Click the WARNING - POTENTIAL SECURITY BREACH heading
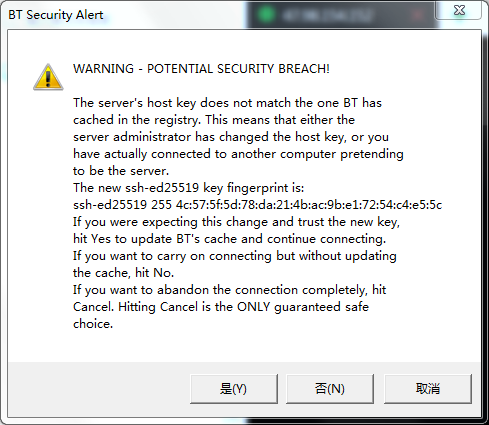 click(201, 69)
